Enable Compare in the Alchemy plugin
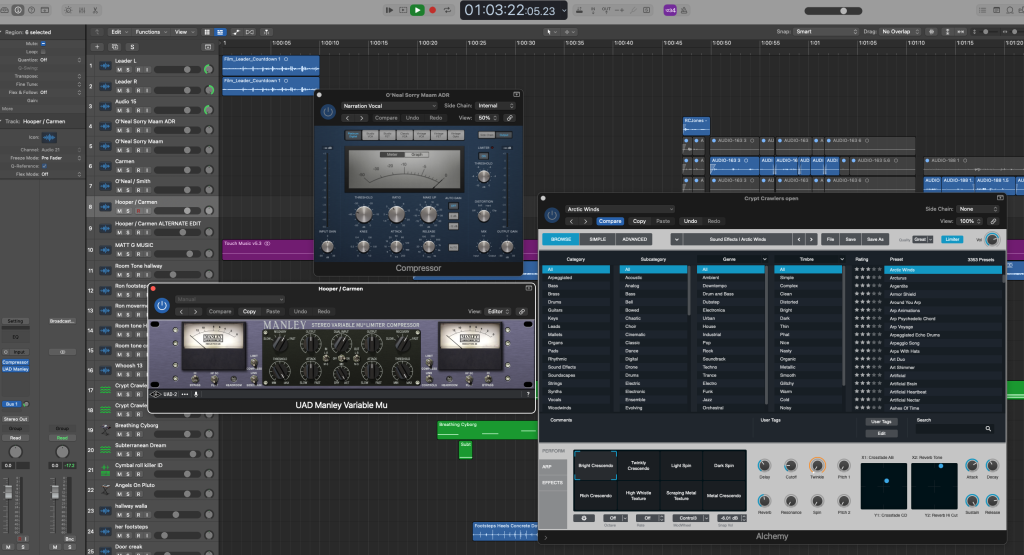The width and height of the screenshot is (1024, 555). pos(609,221)
